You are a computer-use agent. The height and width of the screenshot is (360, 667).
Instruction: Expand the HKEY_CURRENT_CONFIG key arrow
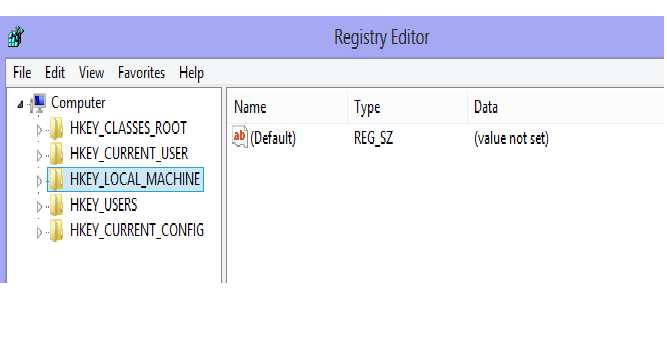pos(39,232)
